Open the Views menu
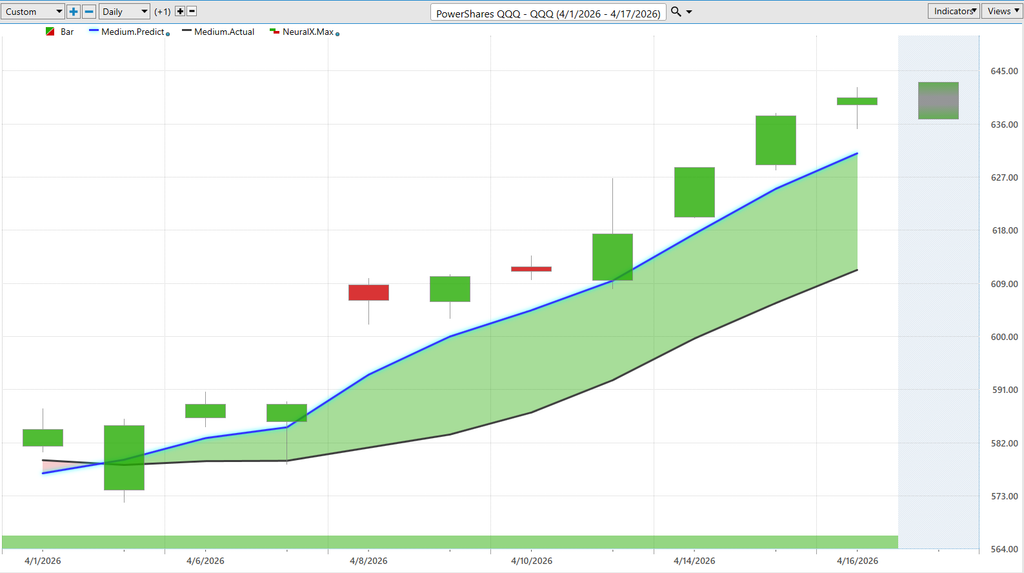Viewport: 1024px width, 573px height. point(1001,11)
